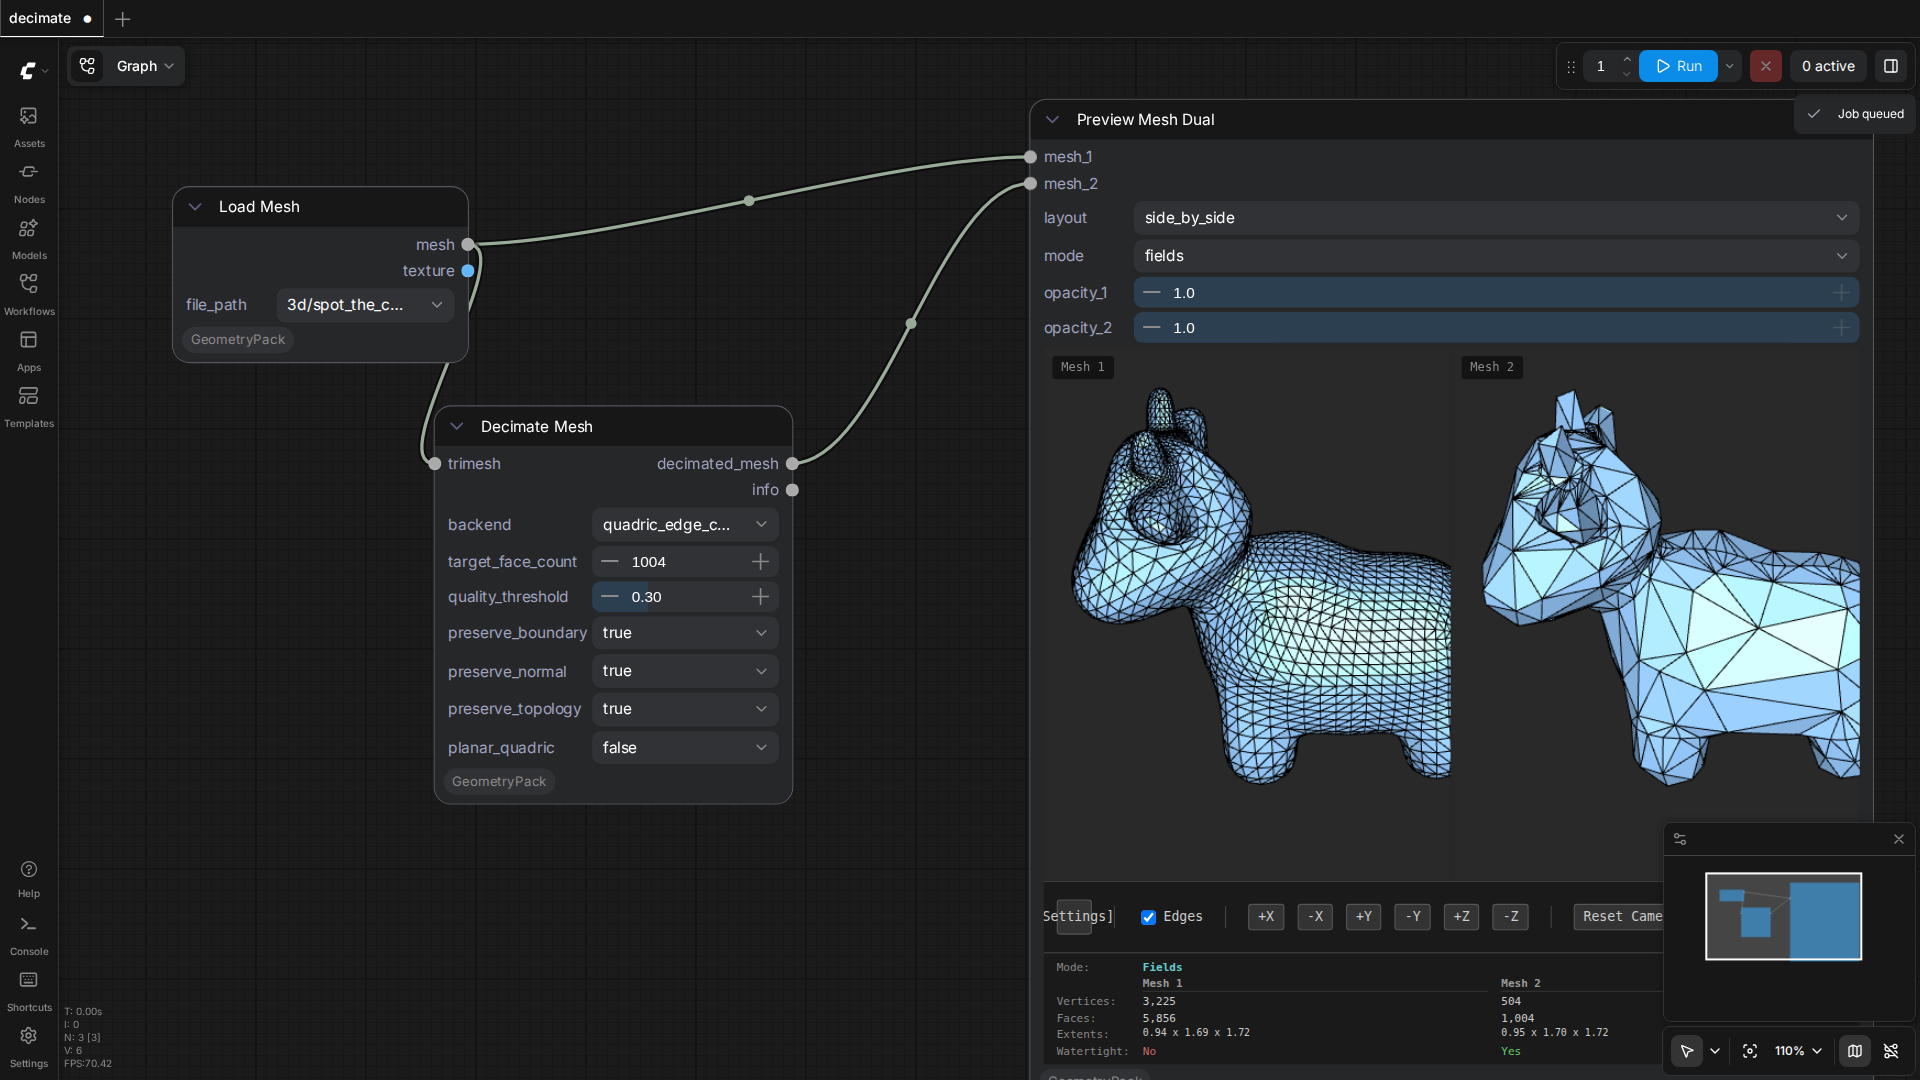Open minimap settings sliders icon
This screenshot has width=1920, height=1080.
[x=1680, y=839]
